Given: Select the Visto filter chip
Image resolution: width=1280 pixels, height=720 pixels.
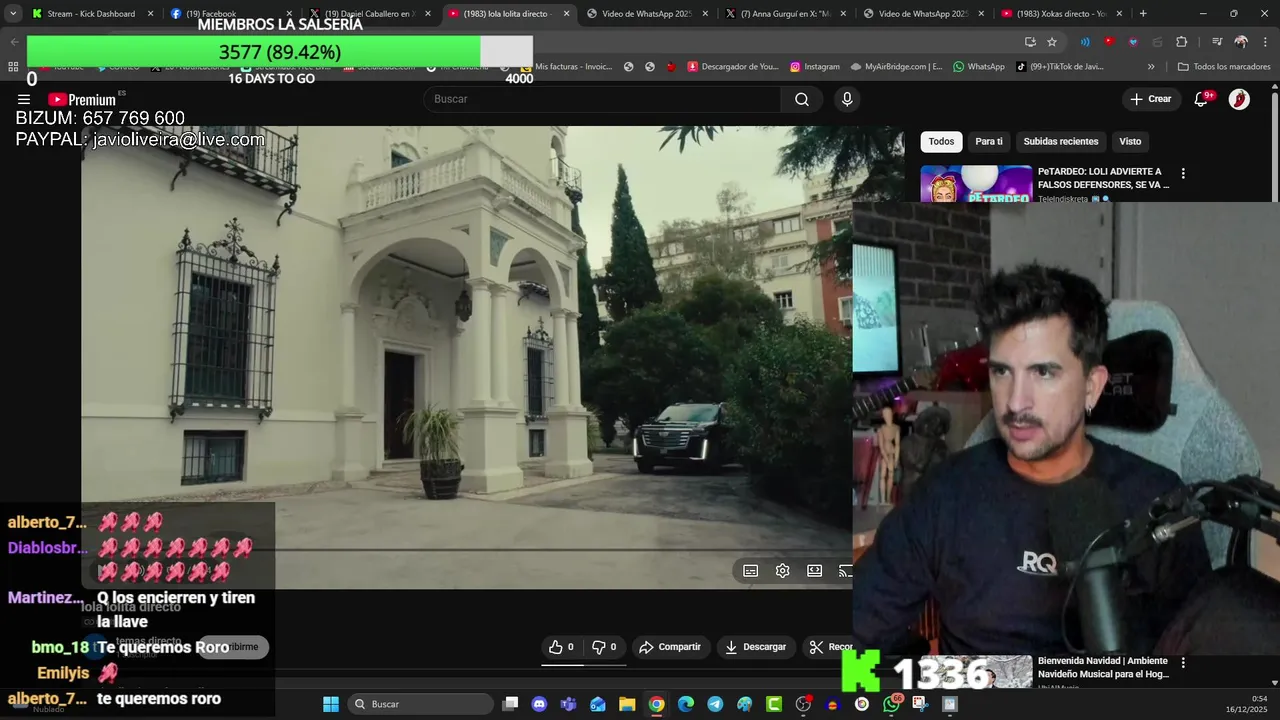Looking at the screenshot, I should pos(1130,141).
